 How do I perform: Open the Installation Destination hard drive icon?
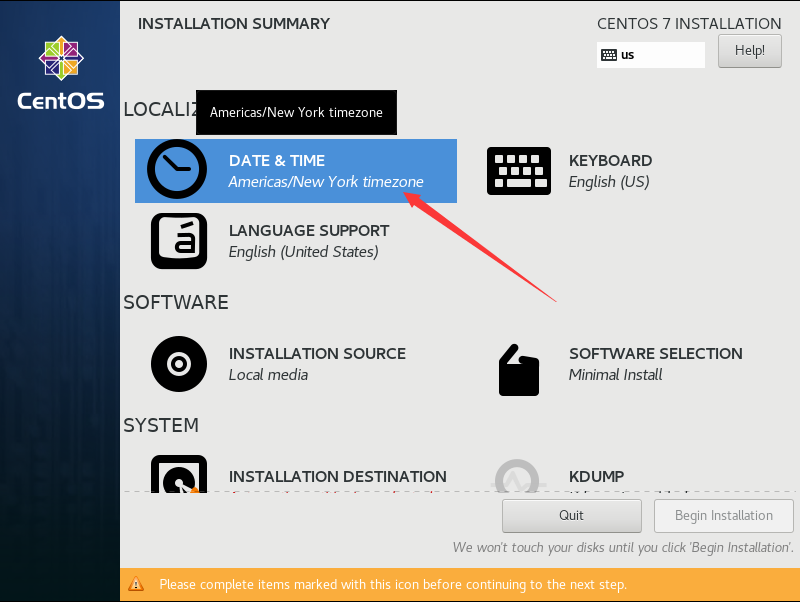[179, 473]
